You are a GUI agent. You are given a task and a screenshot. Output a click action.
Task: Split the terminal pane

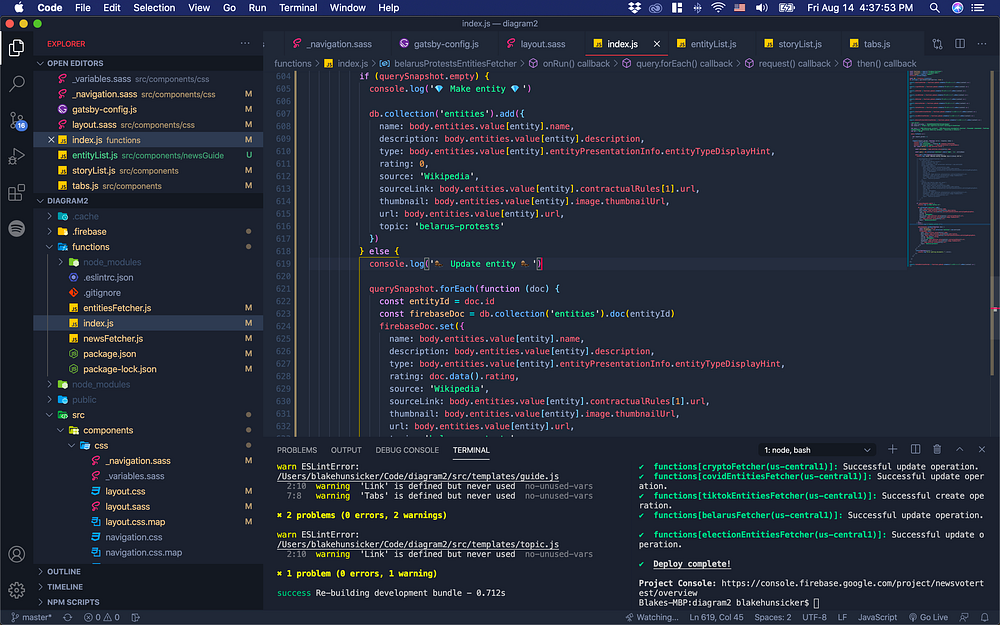tap(914, 450)
